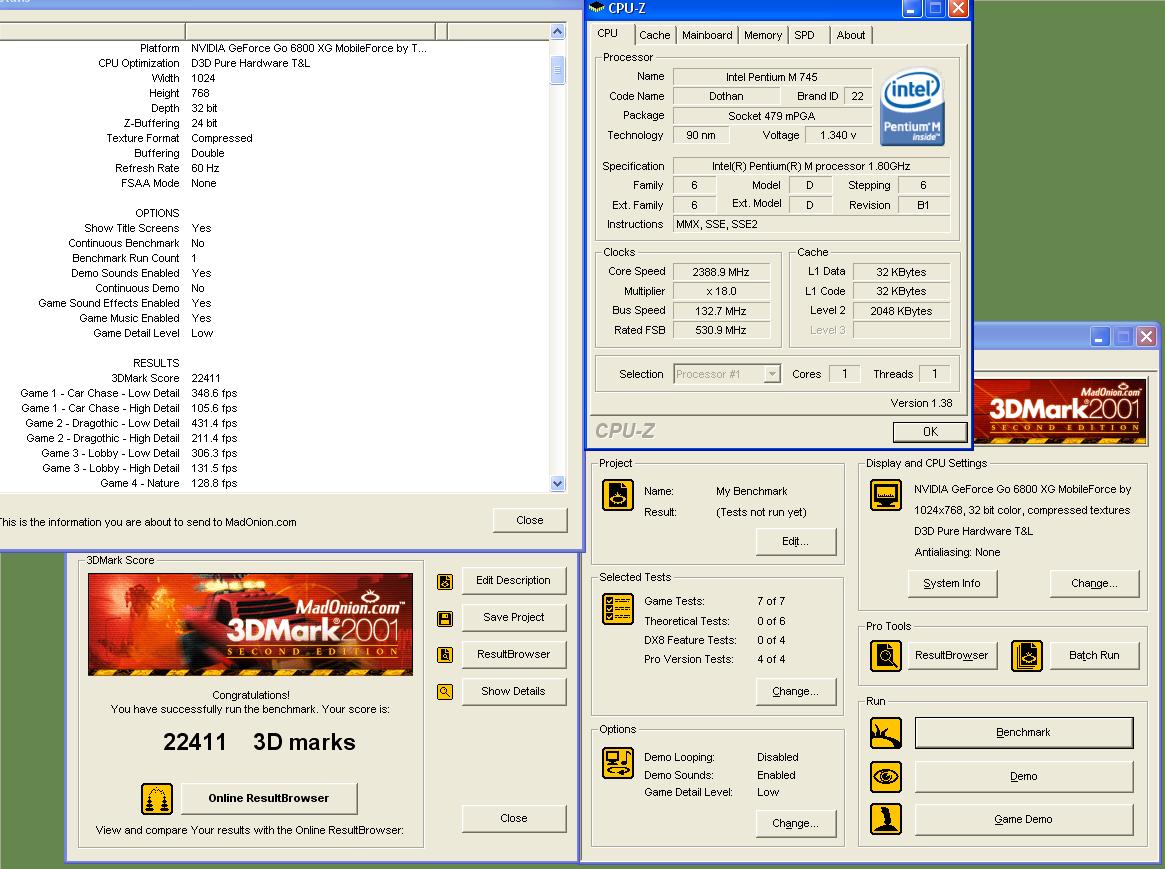
Task: Click the Pro Tools ResultBrowser button
Action: click(952, 655)
